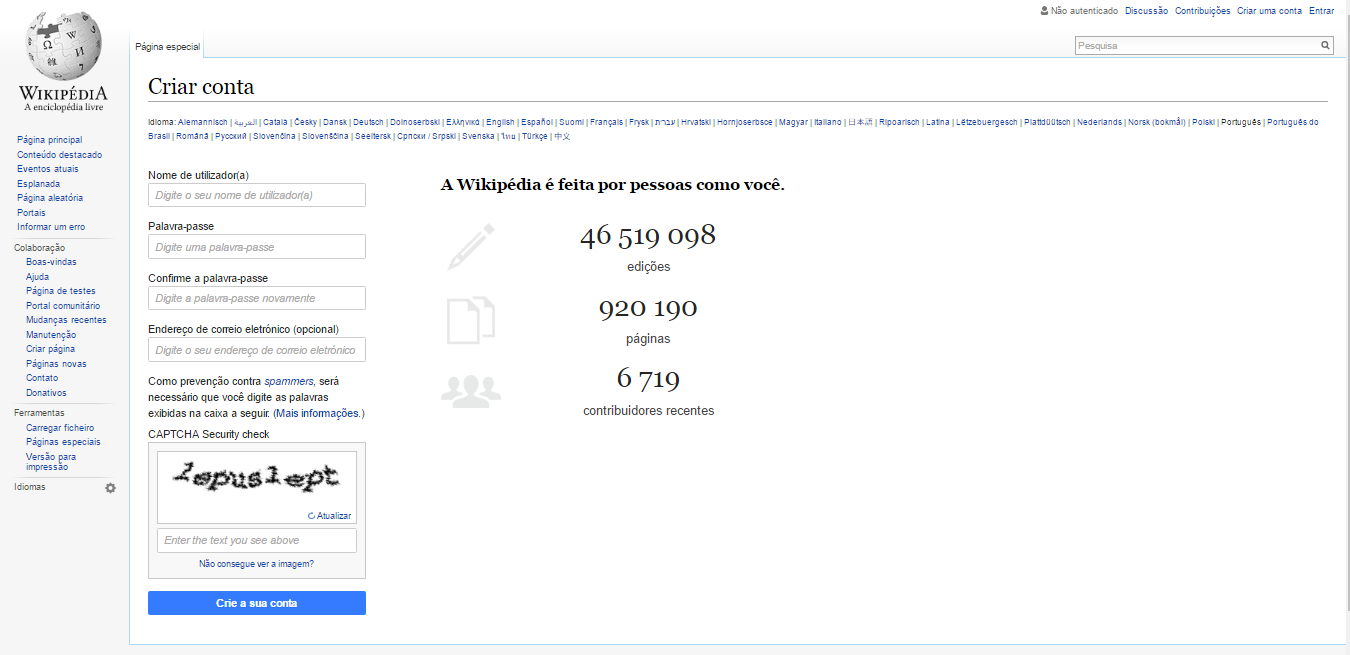This screenshot has width=1350, height=655.
Task: Switch language to Deutsch
Action: [x=368, y=122]
